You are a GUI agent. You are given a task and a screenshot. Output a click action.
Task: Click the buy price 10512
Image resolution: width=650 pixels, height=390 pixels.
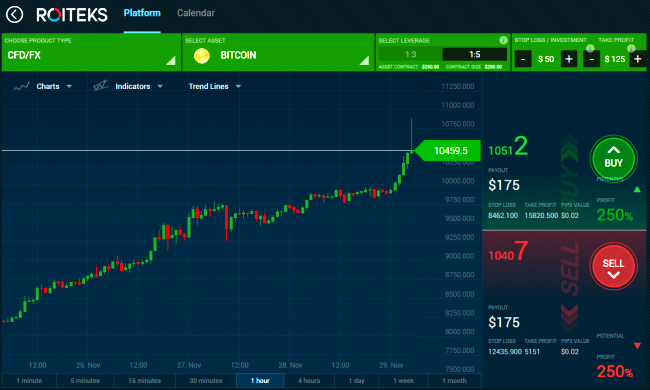508,147
